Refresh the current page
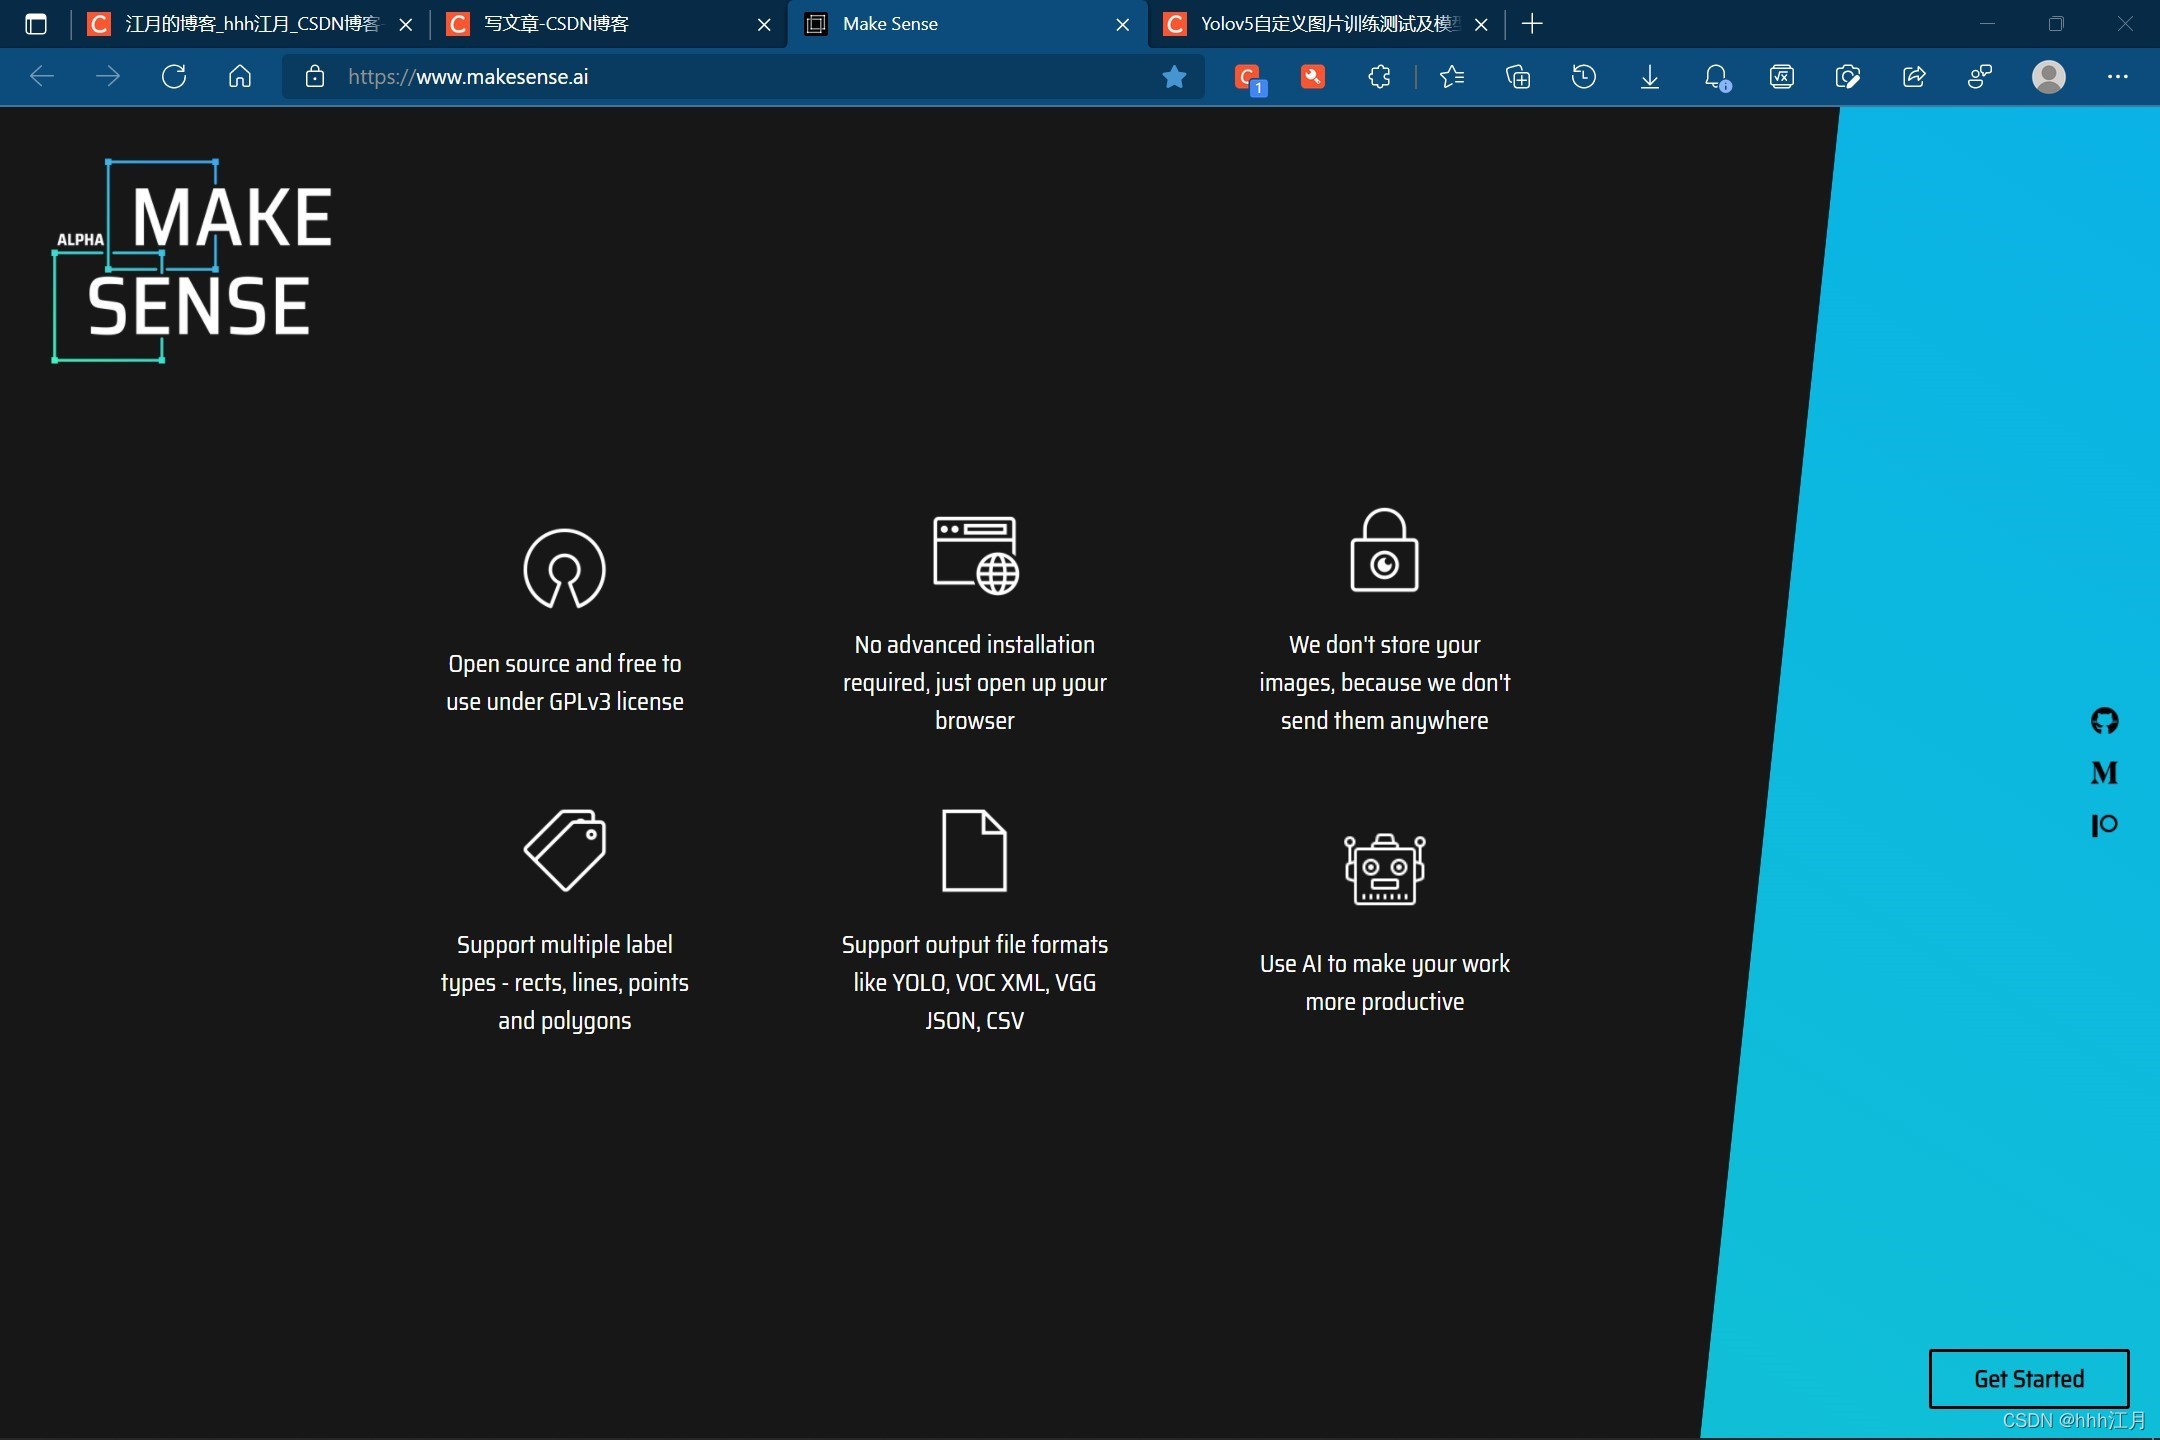Image resolution: width=2160 pixels, height=1440 pixels. pyautogui.click(x=174, y=76)
